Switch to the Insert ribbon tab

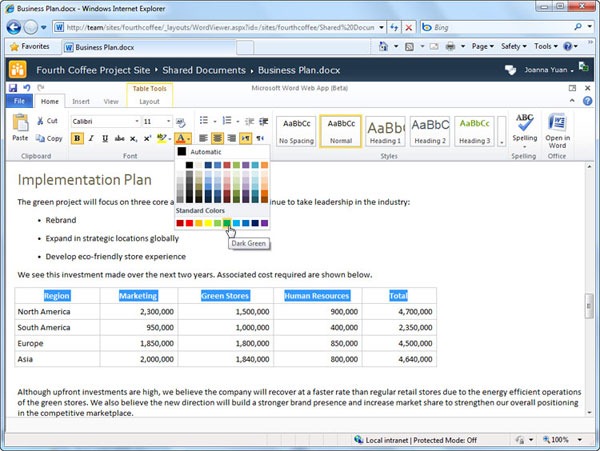coord(81,101)
